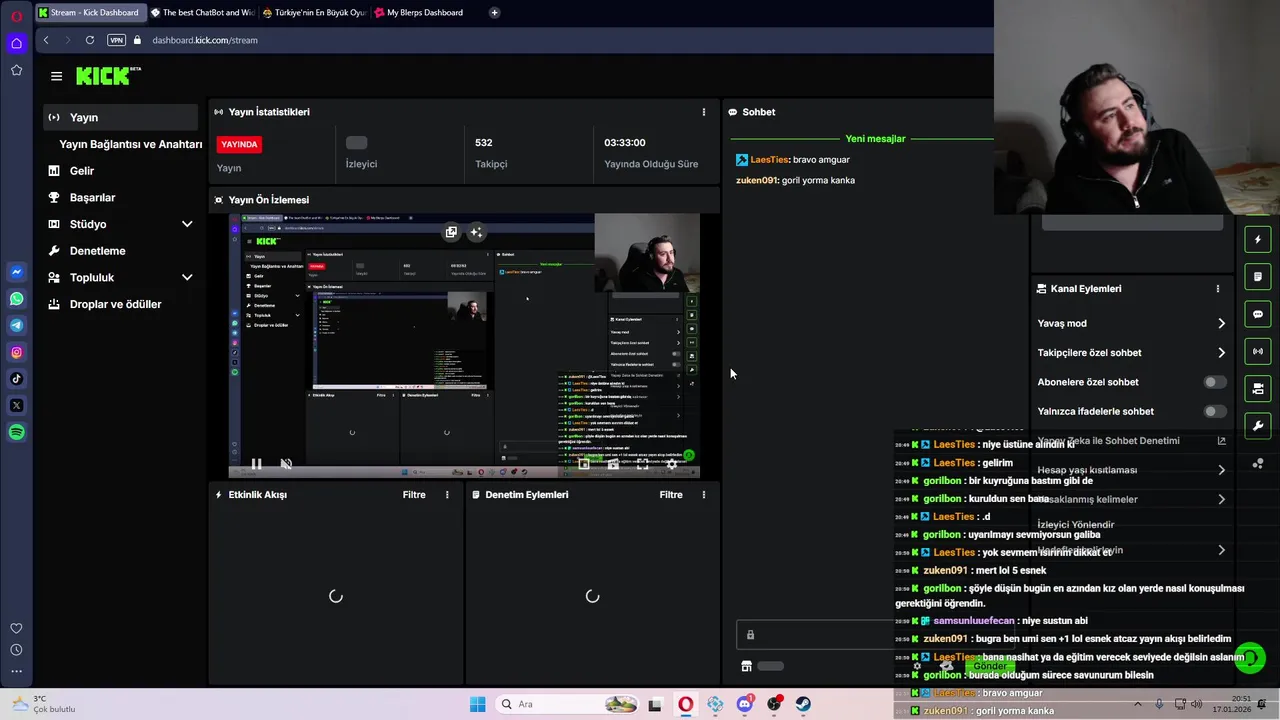The image size is (1280, 720).
Task: Open X (Twitter) in Opera sidebar
Action: tap(16, 405)
